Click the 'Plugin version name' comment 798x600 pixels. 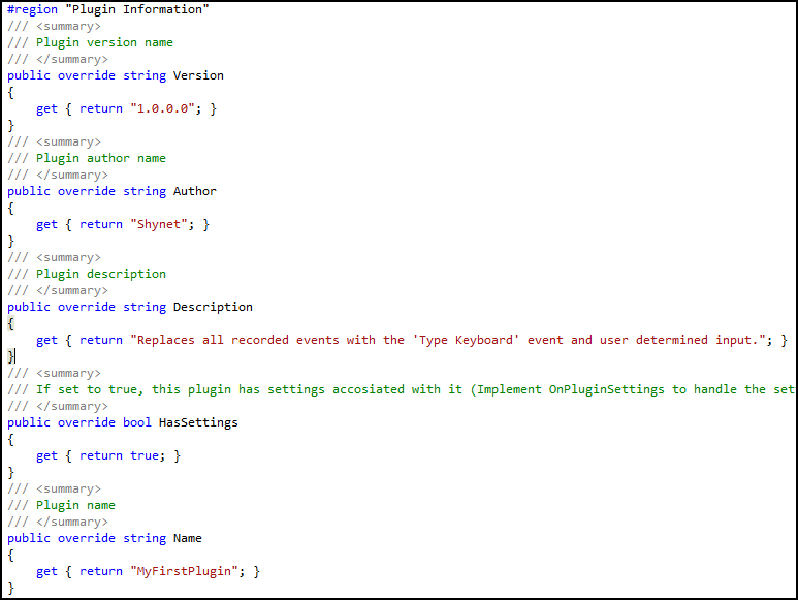[104, 42]
